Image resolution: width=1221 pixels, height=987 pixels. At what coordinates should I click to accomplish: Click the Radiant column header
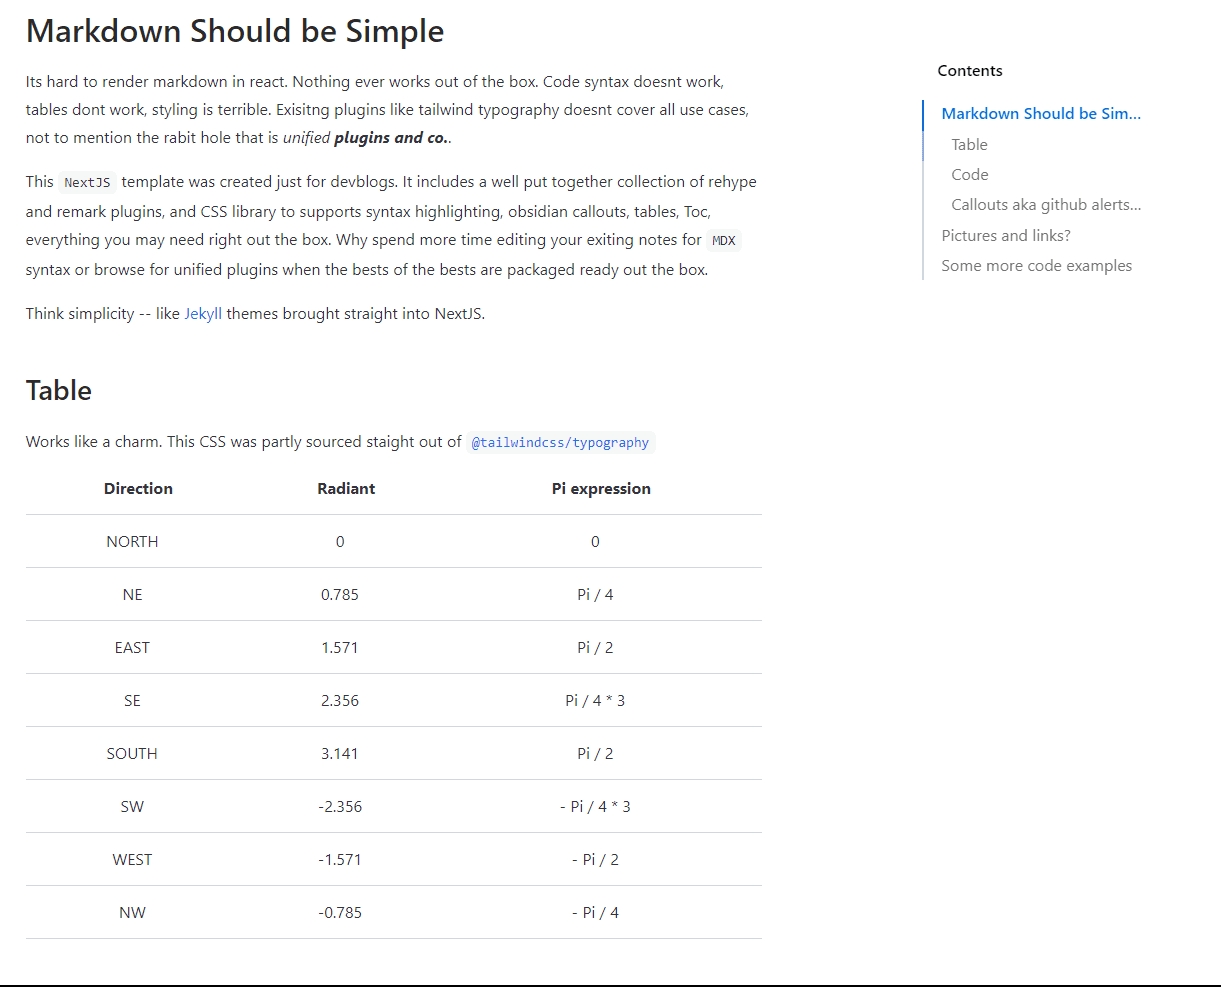click(x=346, y=488)
